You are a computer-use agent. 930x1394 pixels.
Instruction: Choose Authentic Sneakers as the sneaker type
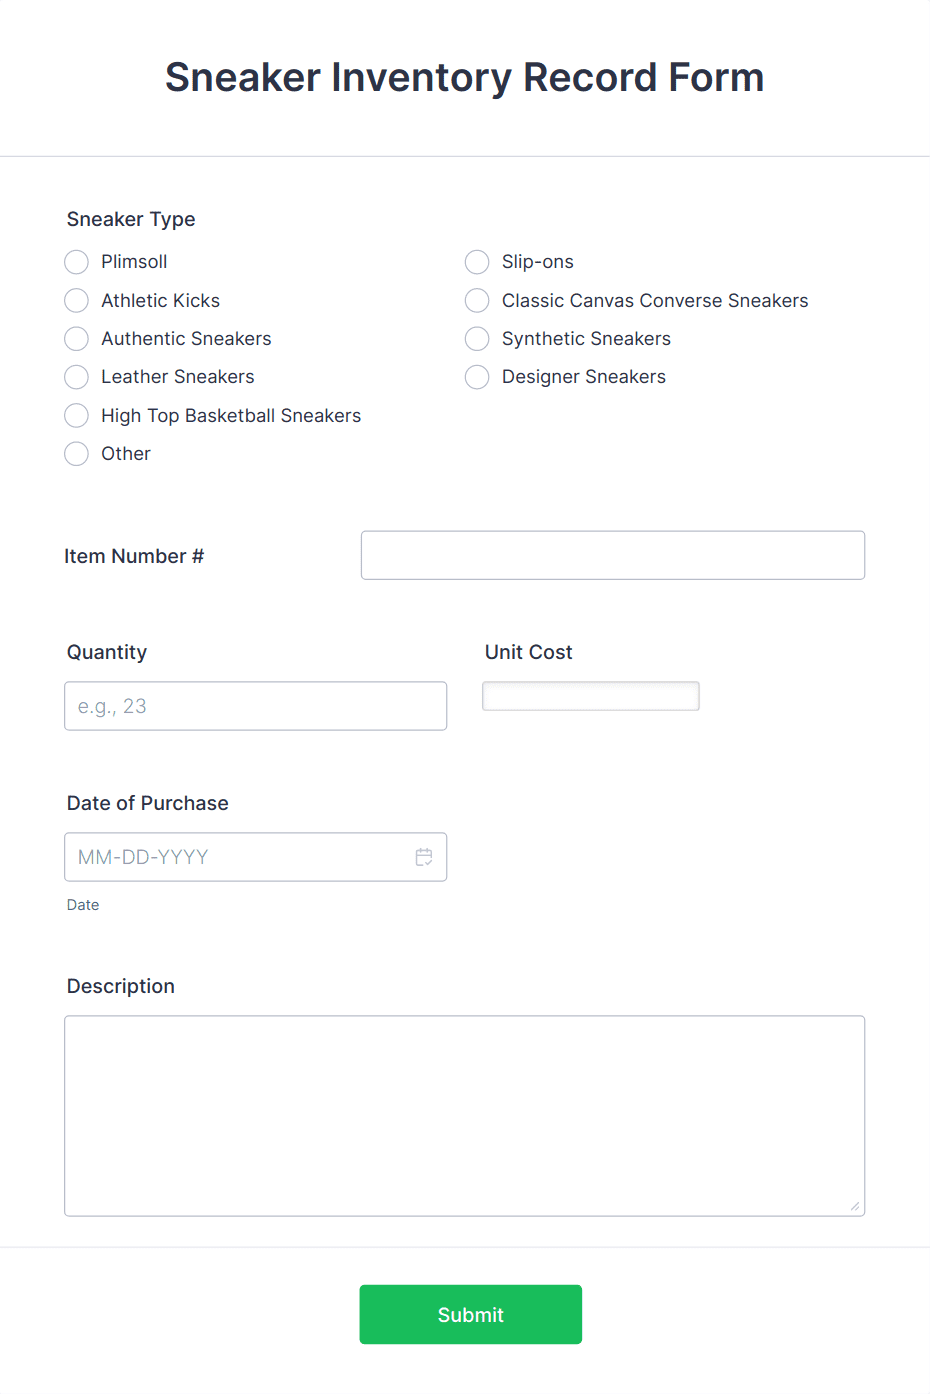[x=76, y=339]
